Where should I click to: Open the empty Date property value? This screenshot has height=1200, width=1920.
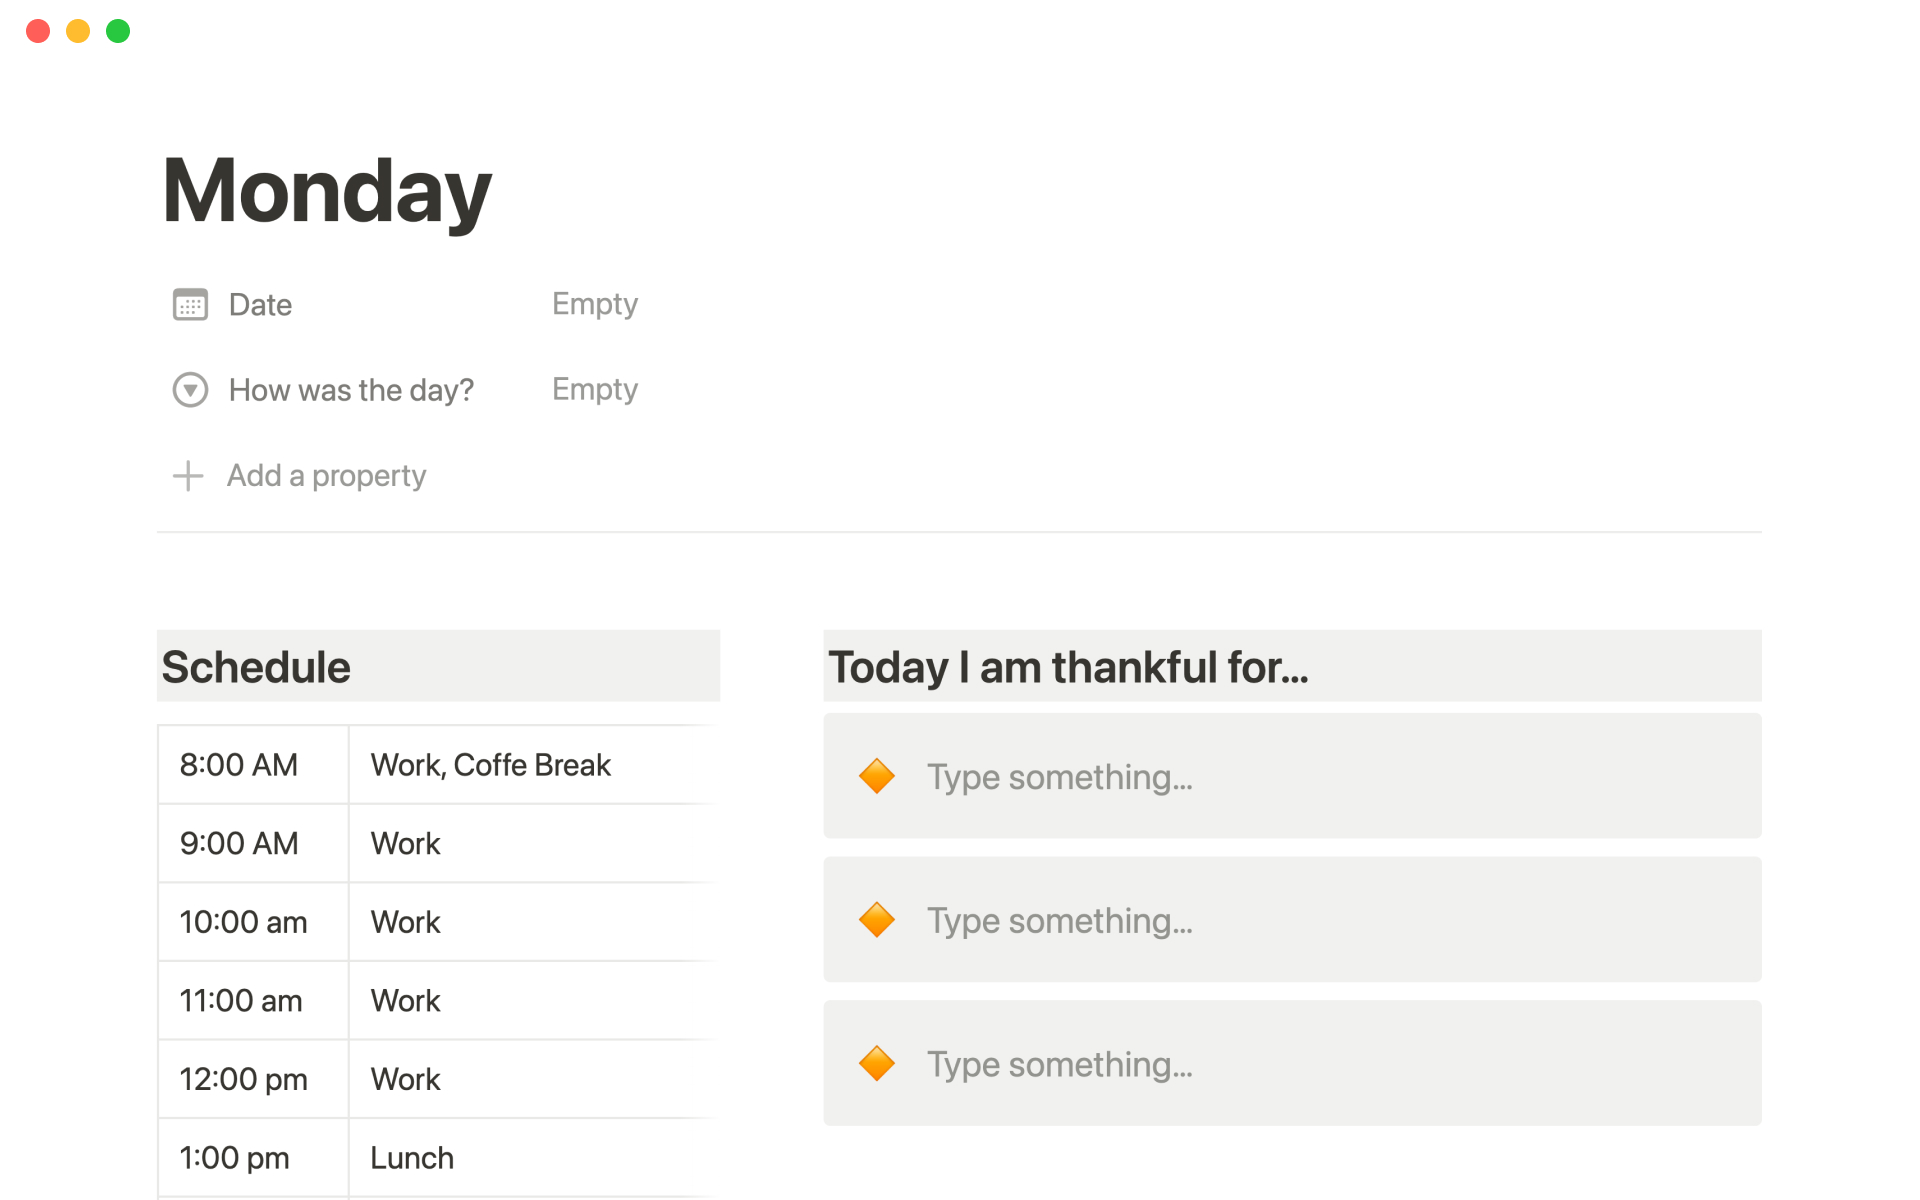pos(595,304)
